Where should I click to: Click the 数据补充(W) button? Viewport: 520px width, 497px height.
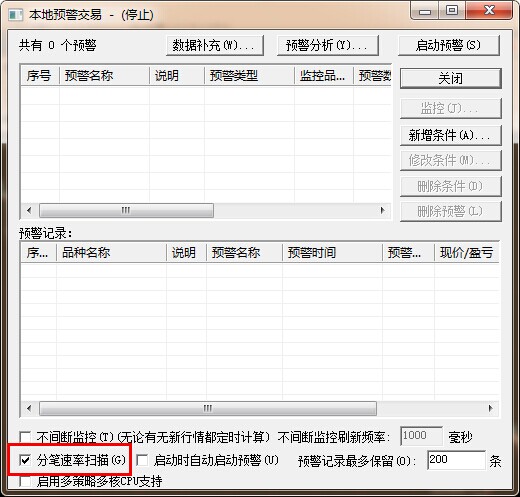tap(215, 45)
